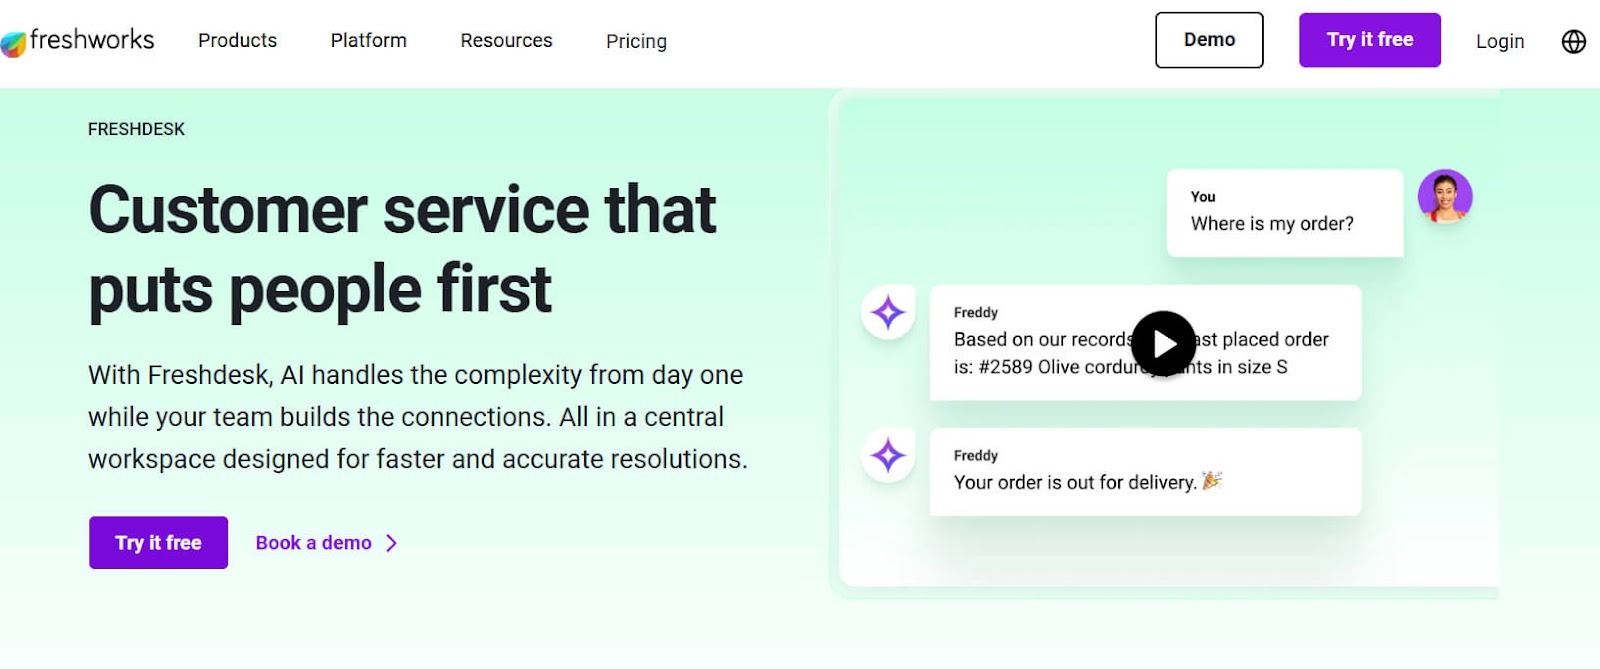Screen dimensions: 1600x669
Task: Click the "Where is my order?" message
Action: tap(1285, 213)
